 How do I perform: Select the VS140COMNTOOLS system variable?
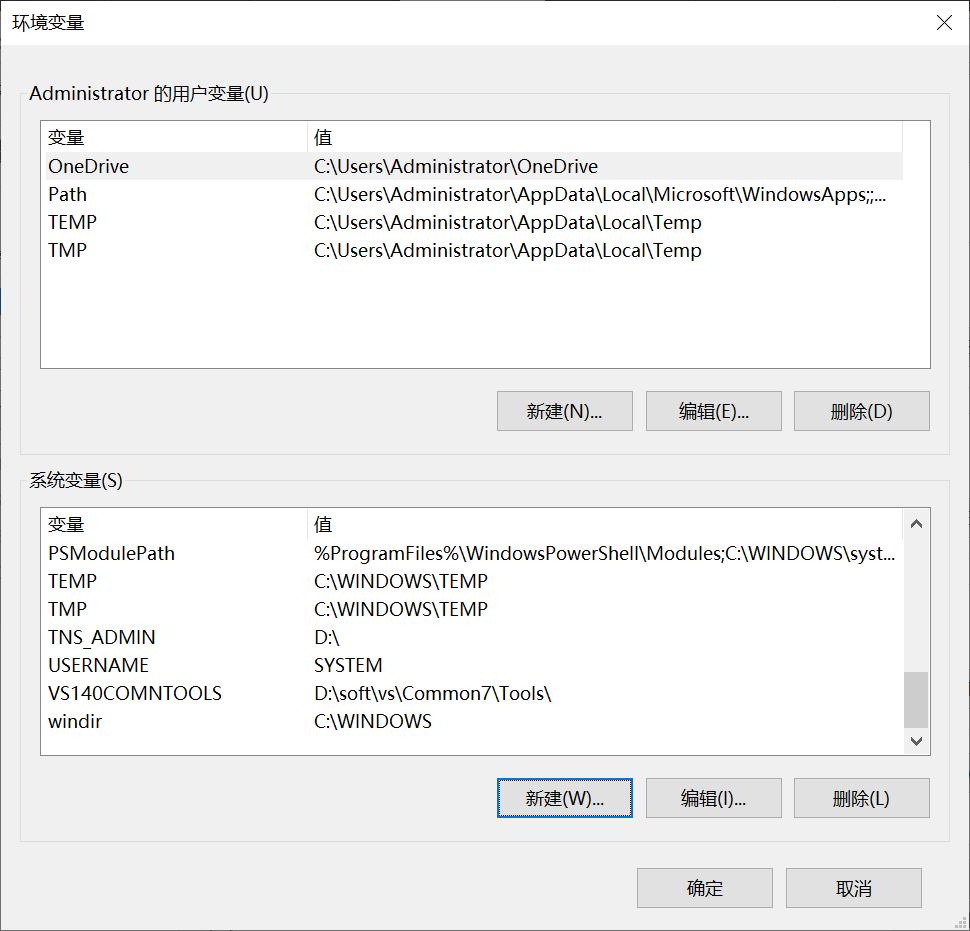point(474,693)
